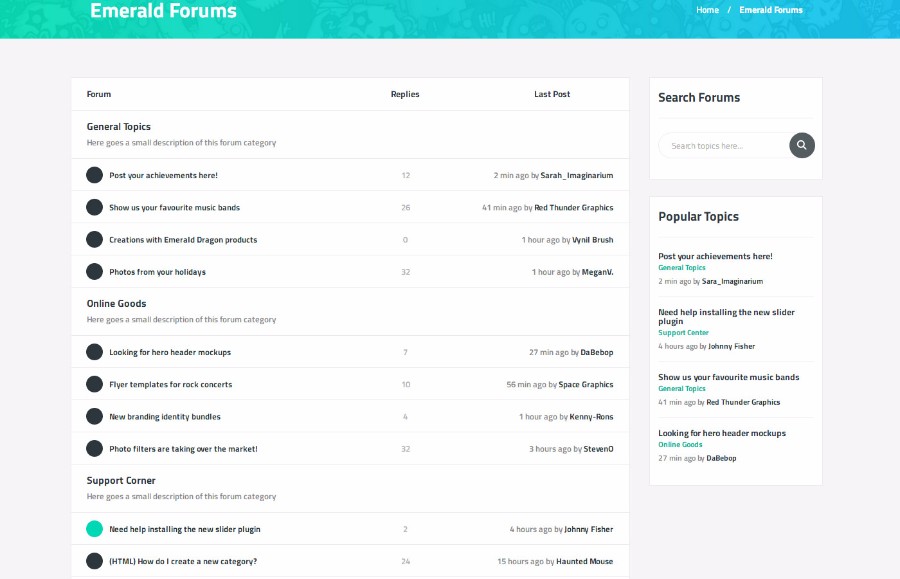The height and width of the screenshot is (579, 900).
Task: Click the search magnifier button
Action: click(x=802, y=145)
